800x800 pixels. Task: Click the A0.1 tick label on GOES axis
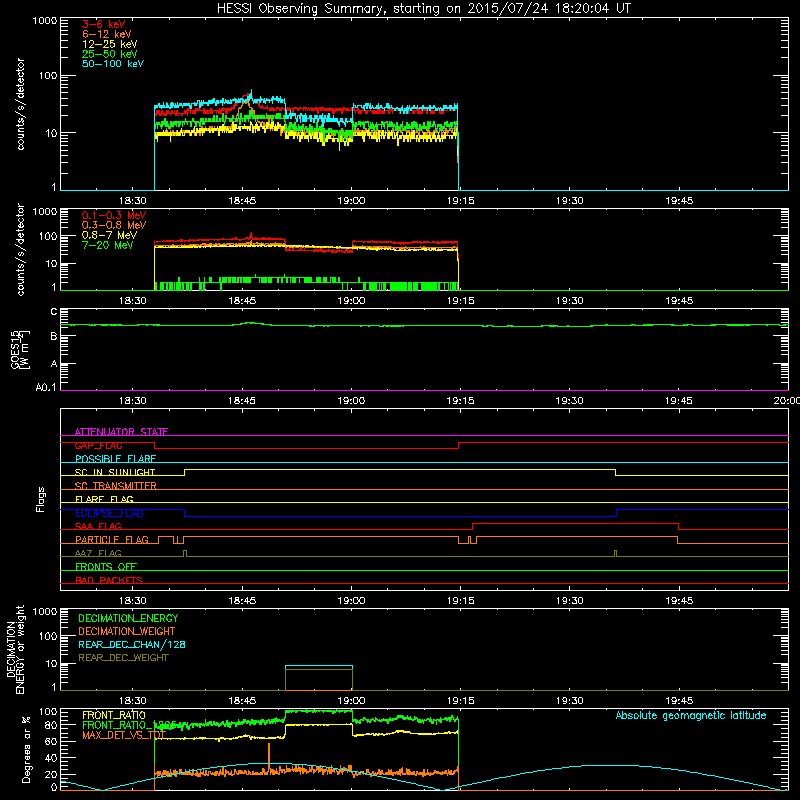(x=46, y=388)
